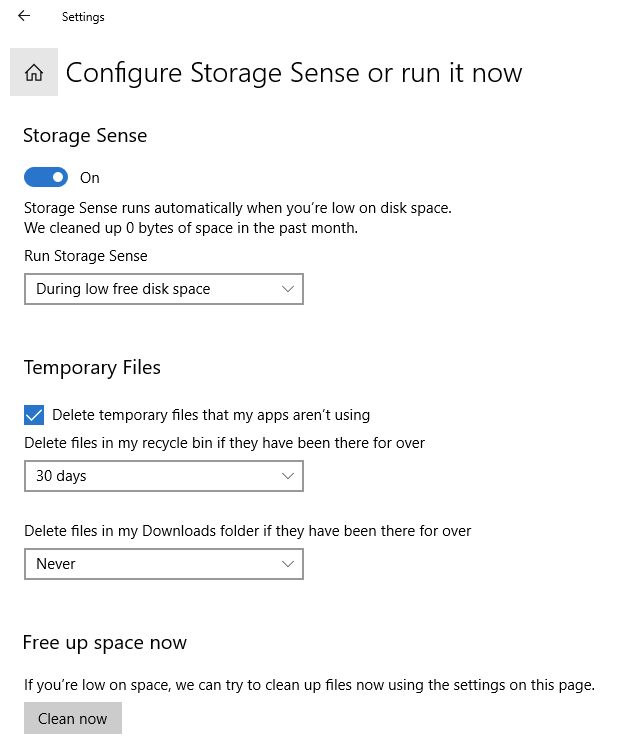Click the "Storage Sense" section heading

85,136
